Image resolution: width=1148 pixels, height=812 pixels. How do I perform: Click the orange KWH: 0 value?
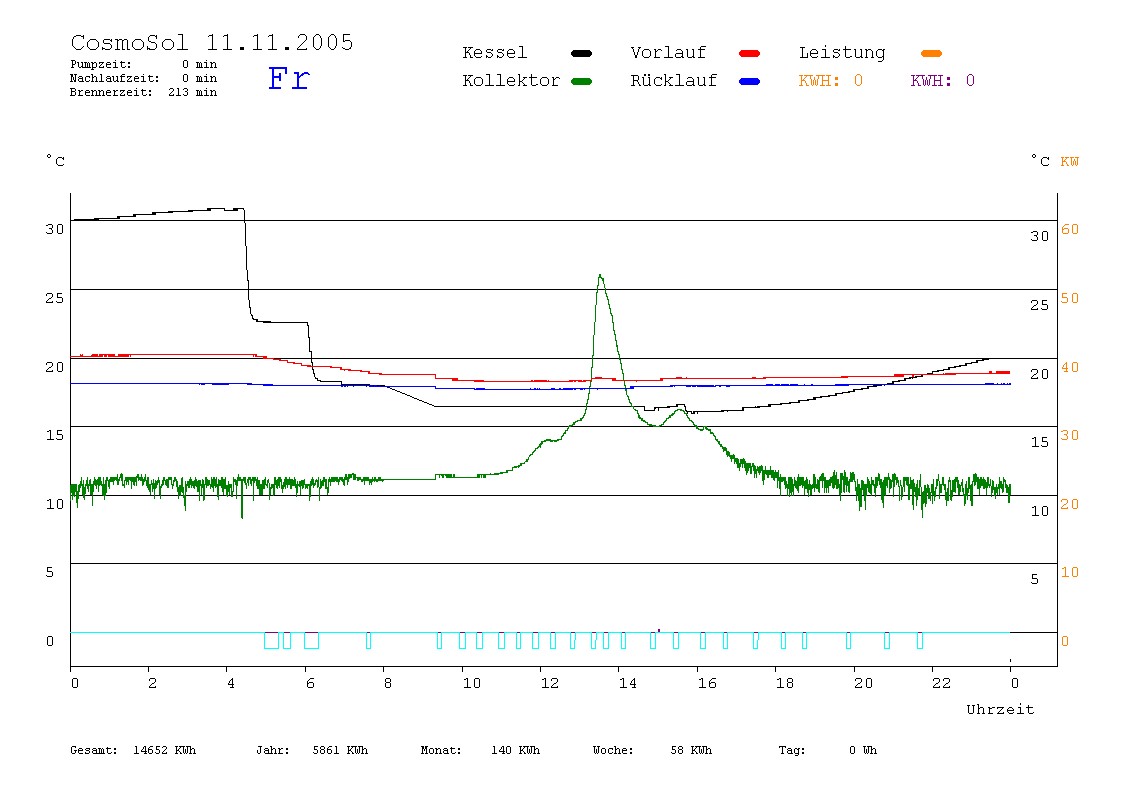830,81
